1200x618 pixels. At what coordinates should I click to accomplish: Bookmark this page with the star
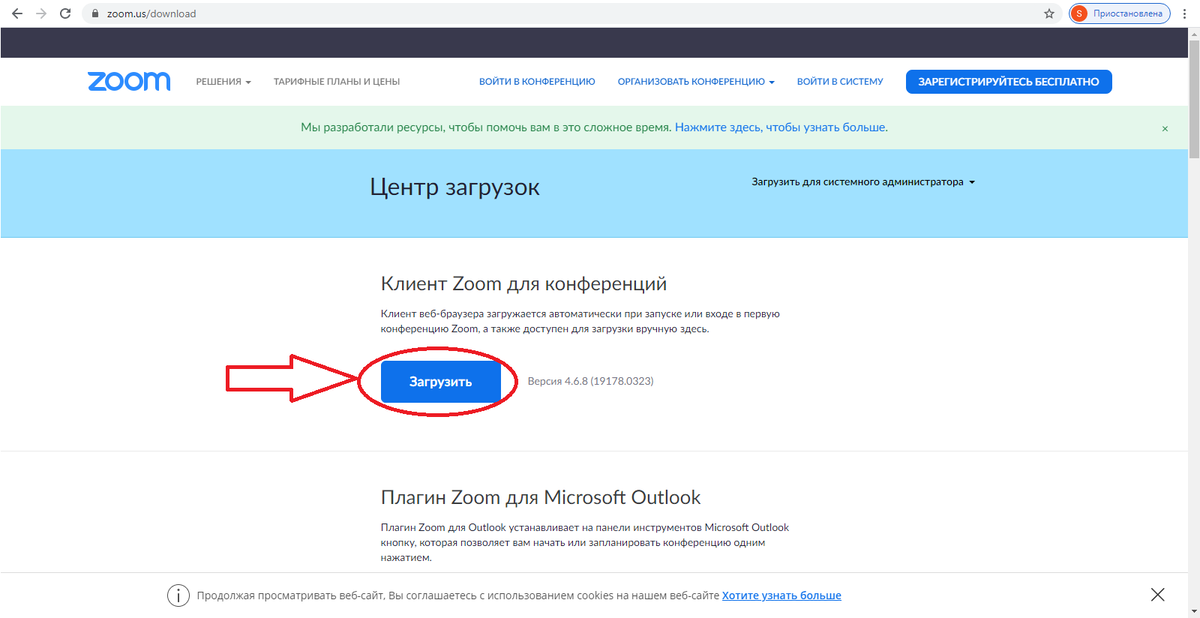[x=1049, y=14]
